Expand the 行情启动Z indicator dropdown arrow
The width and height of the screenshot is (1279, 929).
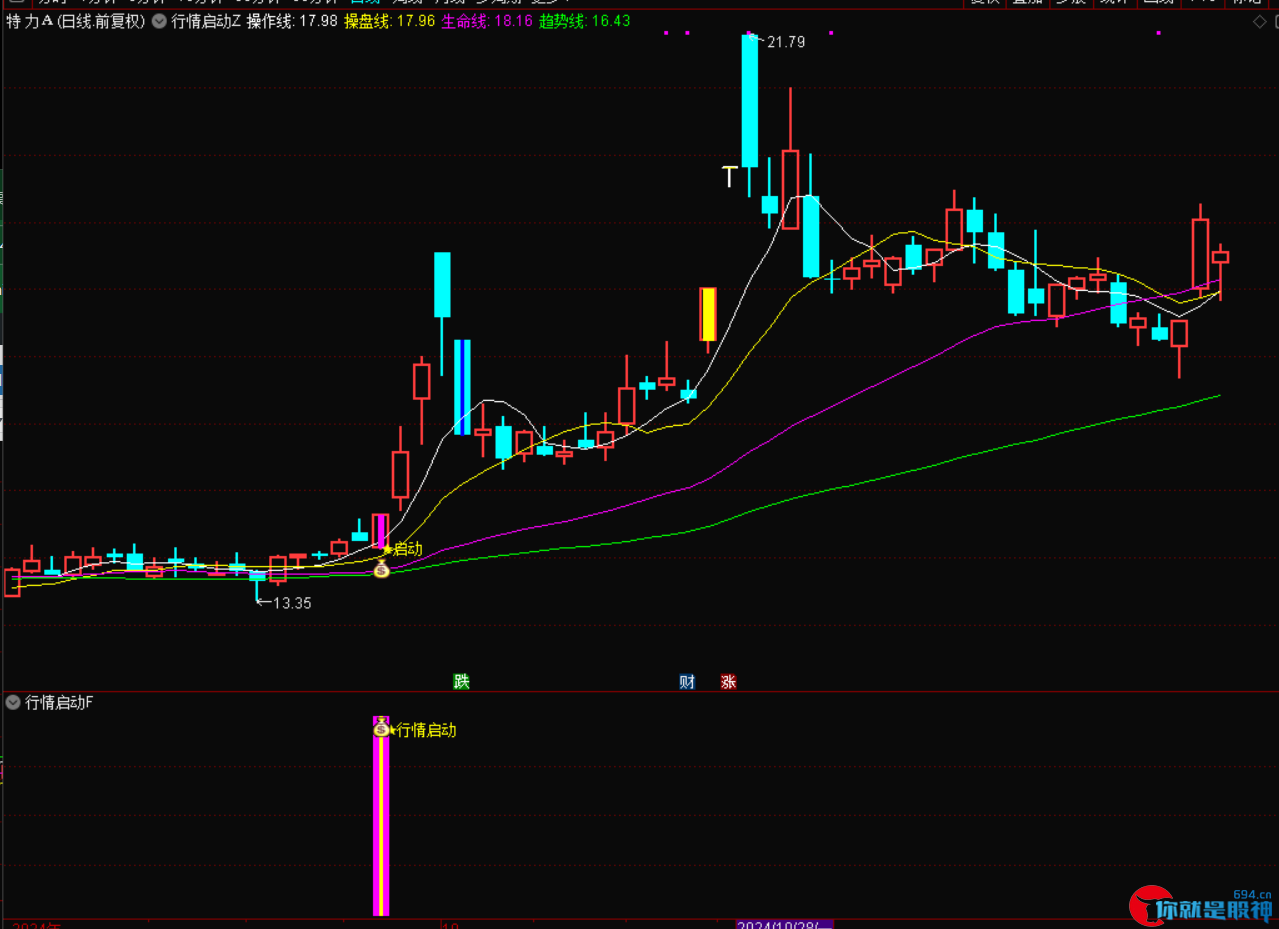tap(159, 21)
